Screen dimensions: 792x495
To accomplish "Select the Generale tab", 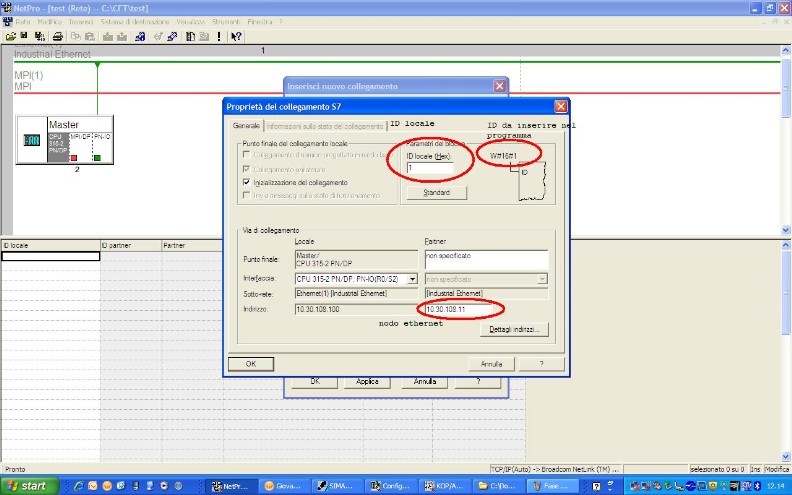I will point(246,125).
